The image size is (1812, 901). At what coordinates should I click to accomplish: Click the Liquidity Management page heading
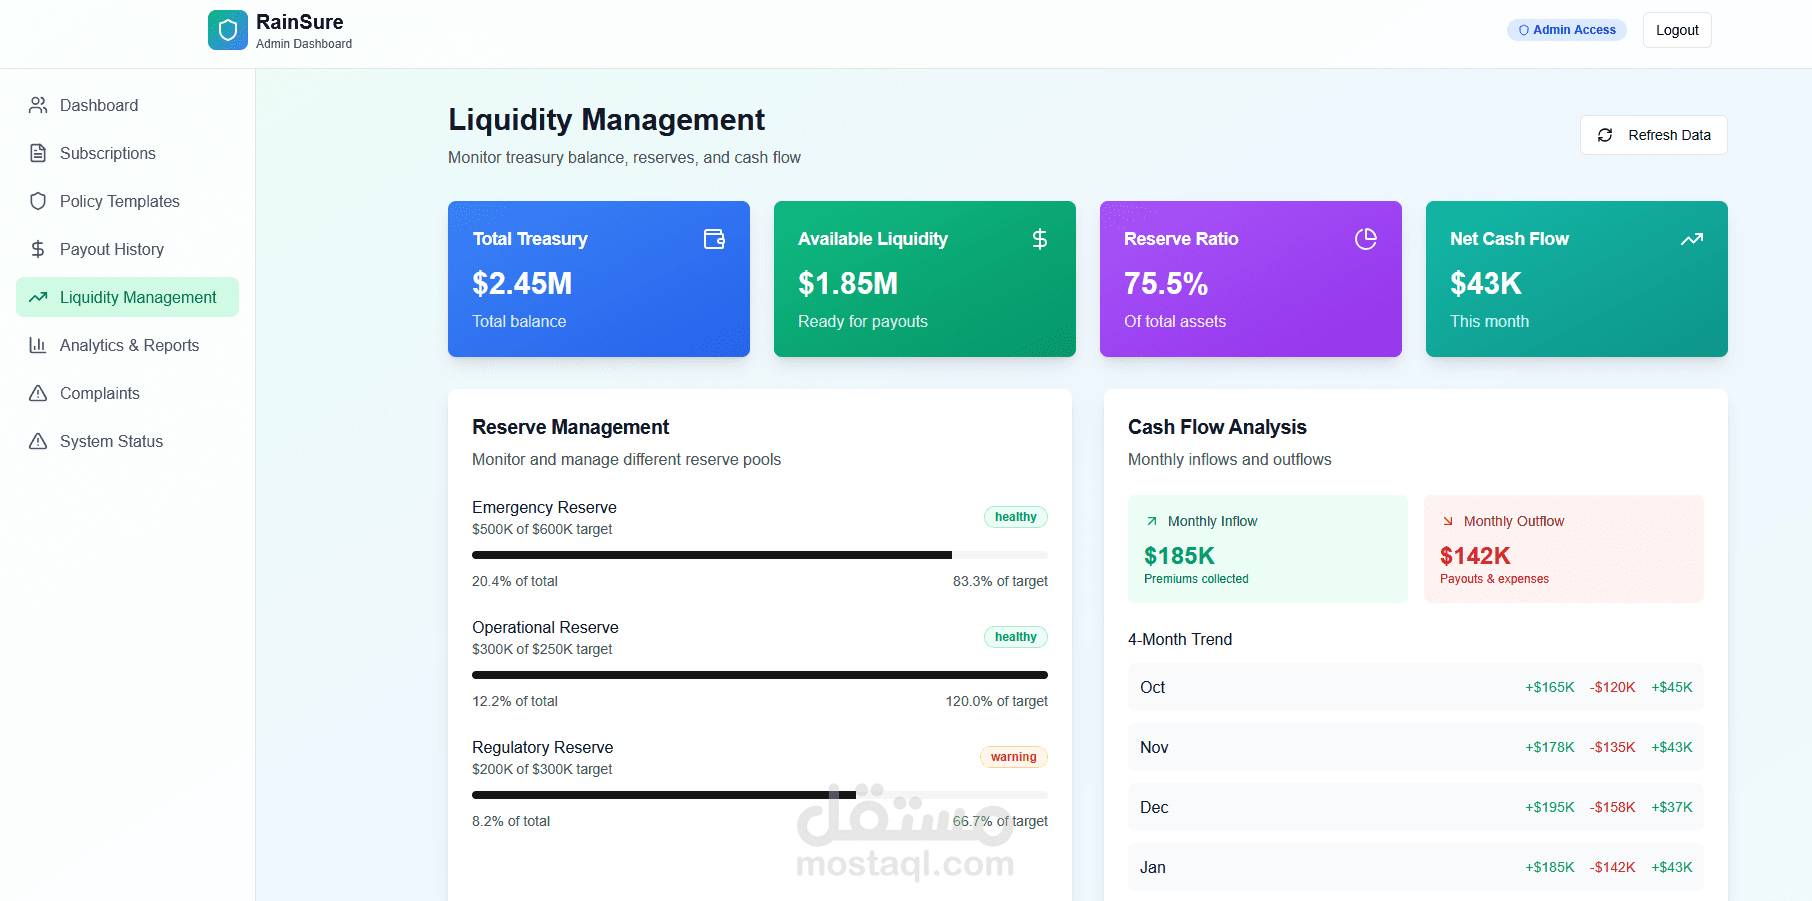pyautogui.click(x=606, y=120)
